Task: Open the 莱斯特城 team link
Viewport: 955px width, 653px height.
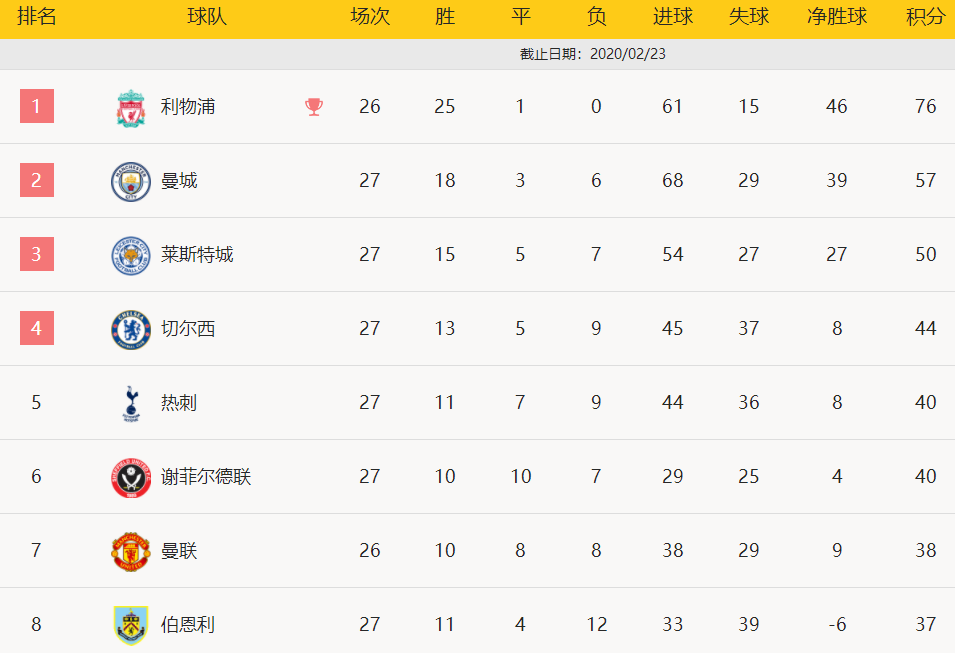Action: [x=197, y=254]
